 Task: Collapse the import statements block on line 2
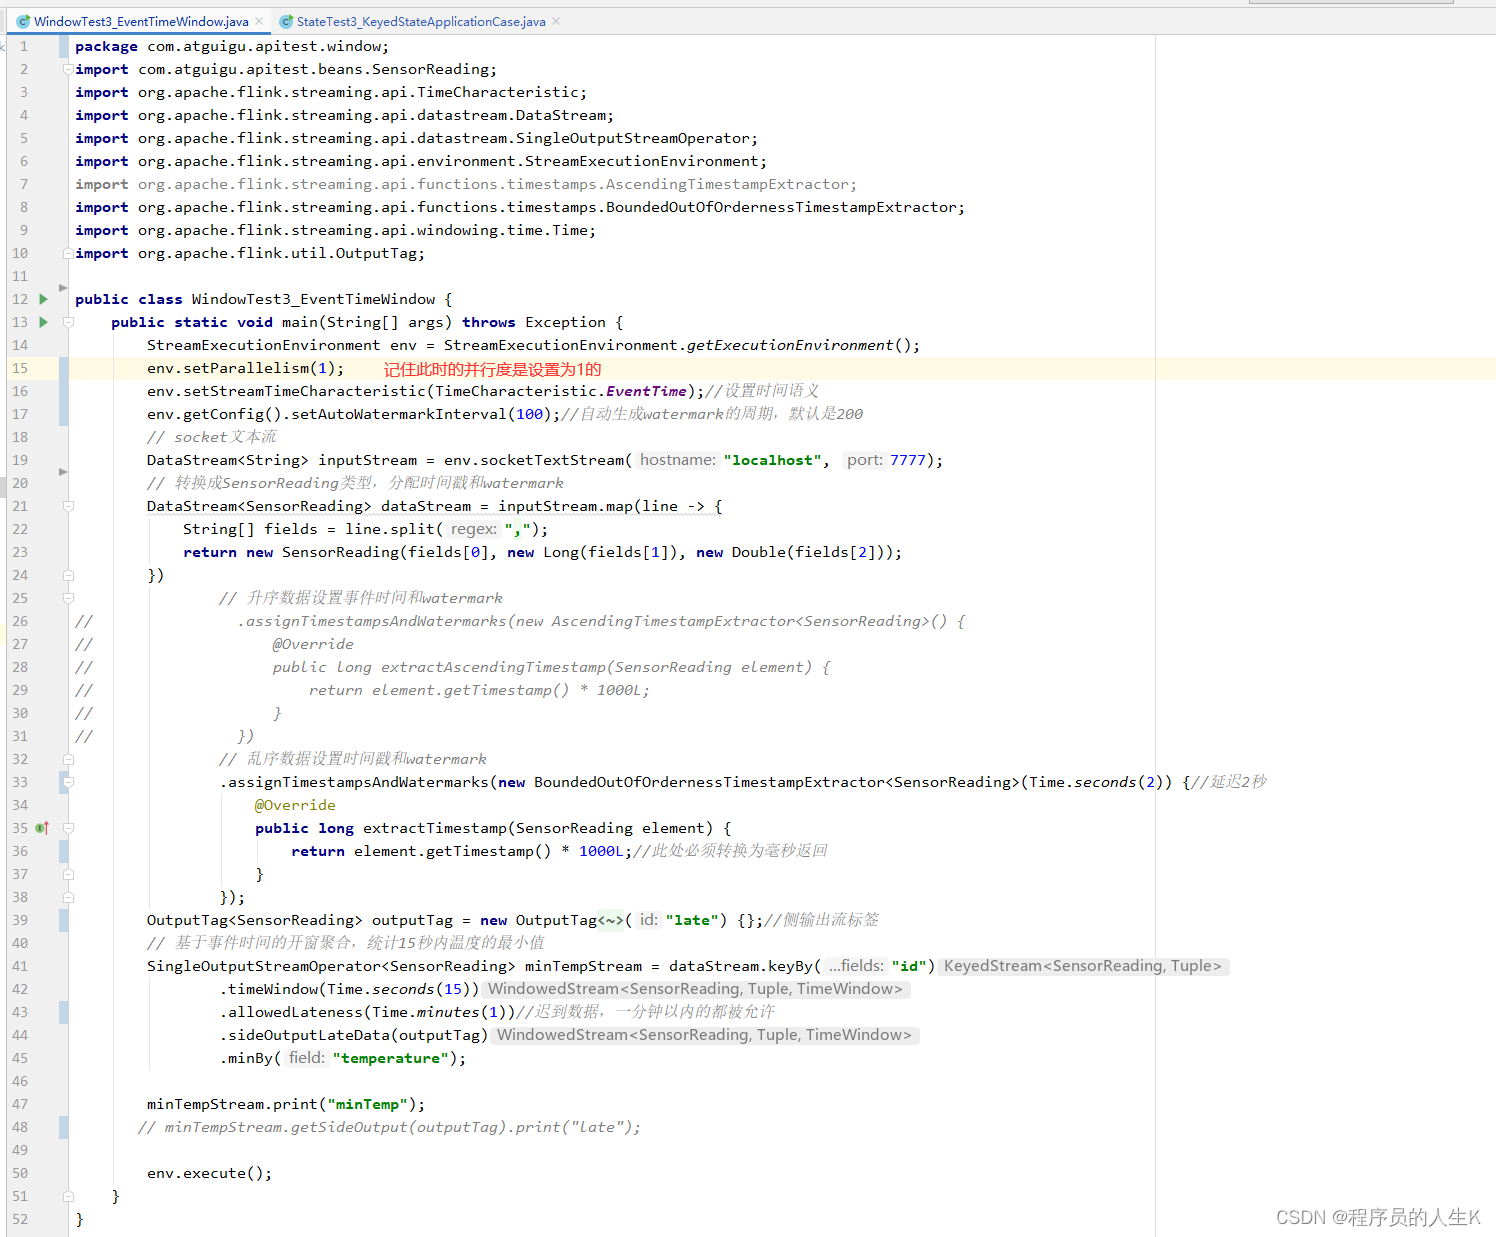(x=68, y=69)
